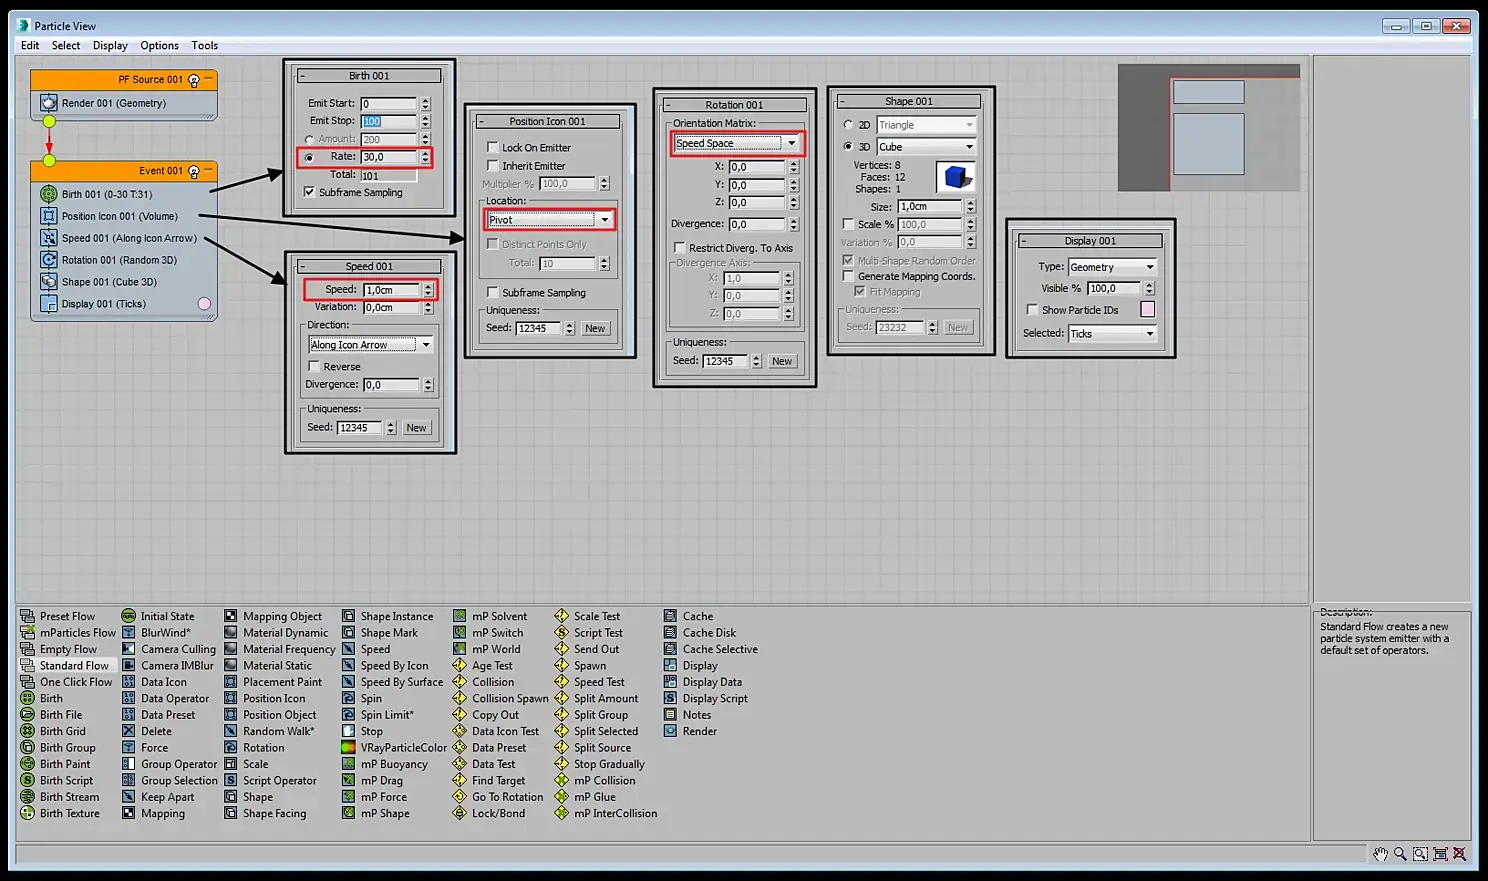Click the Display 001 particle color swatch
Viewport: 1488px width, 881px height.
coord(1147,310)
